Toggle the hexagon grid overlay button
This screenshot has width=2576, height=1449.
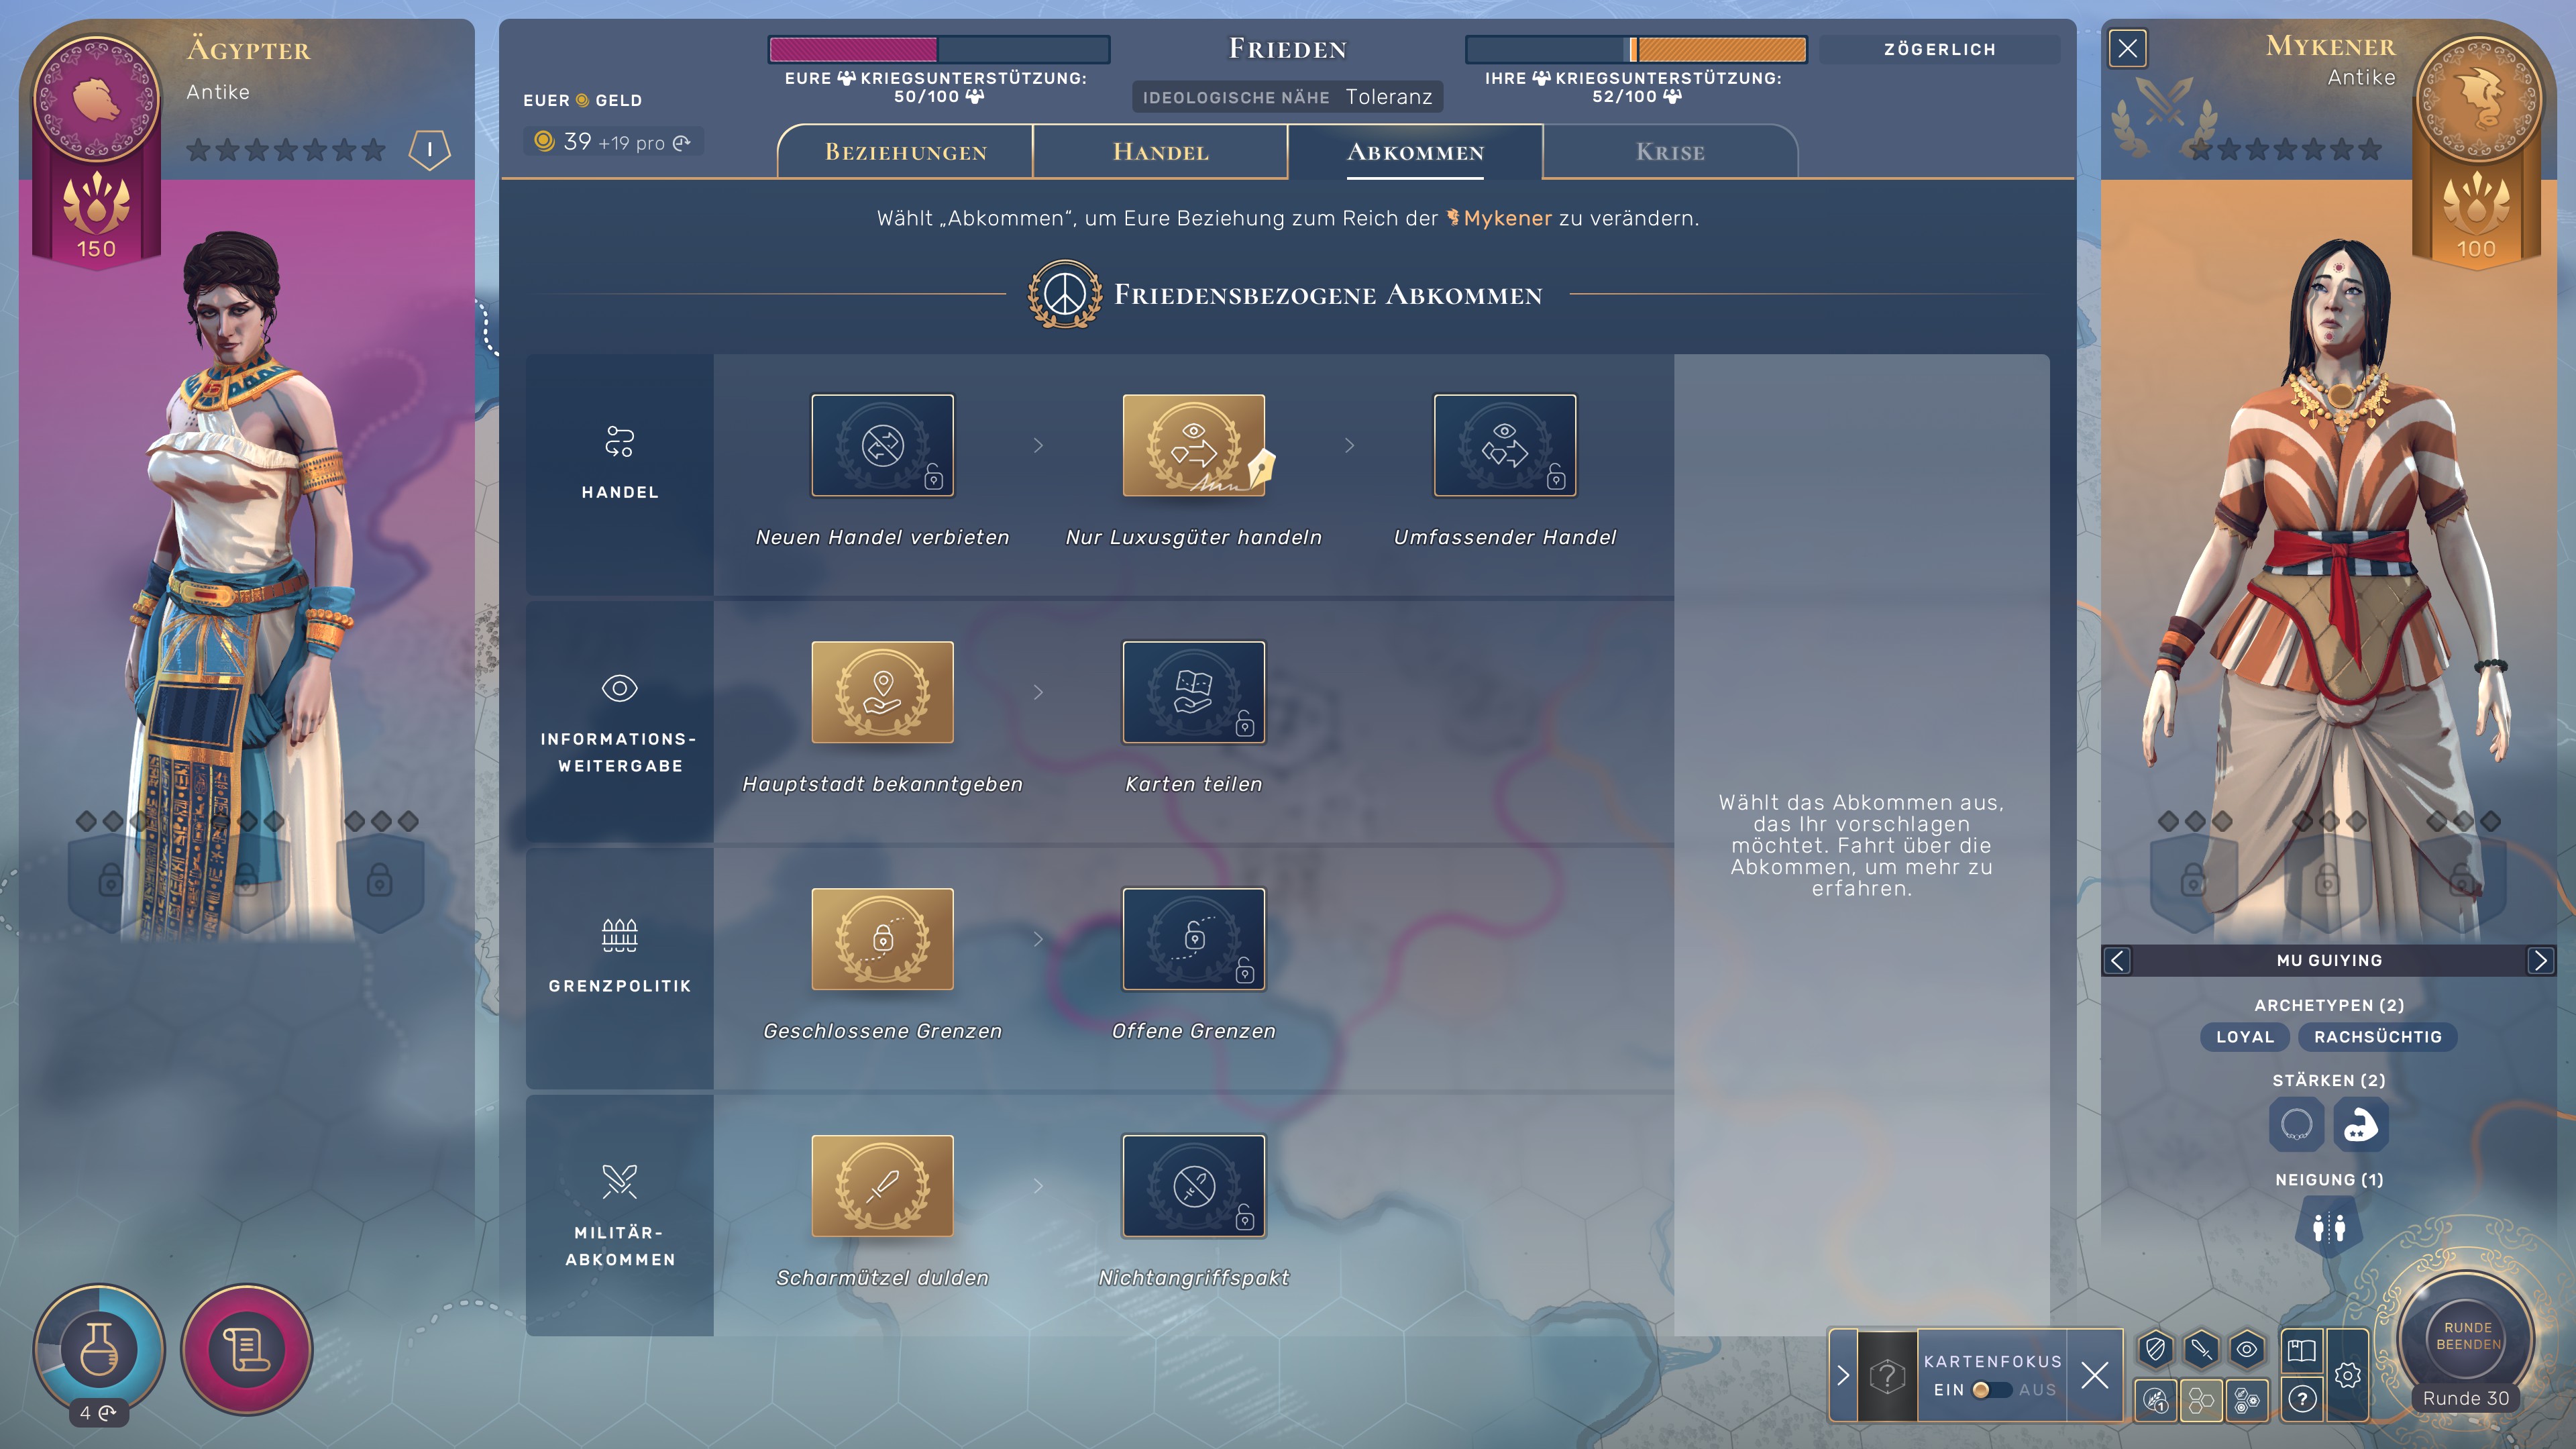2201,1400
